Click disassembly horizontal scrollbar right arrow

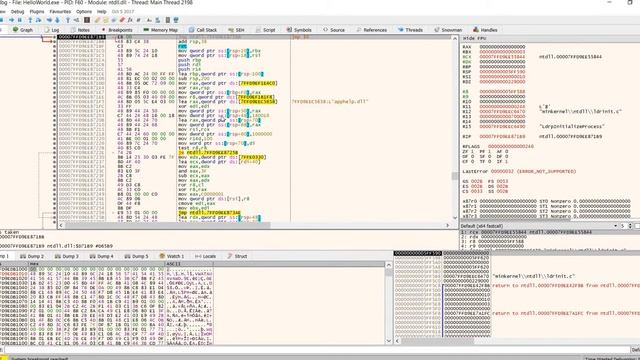coord(448,225)
